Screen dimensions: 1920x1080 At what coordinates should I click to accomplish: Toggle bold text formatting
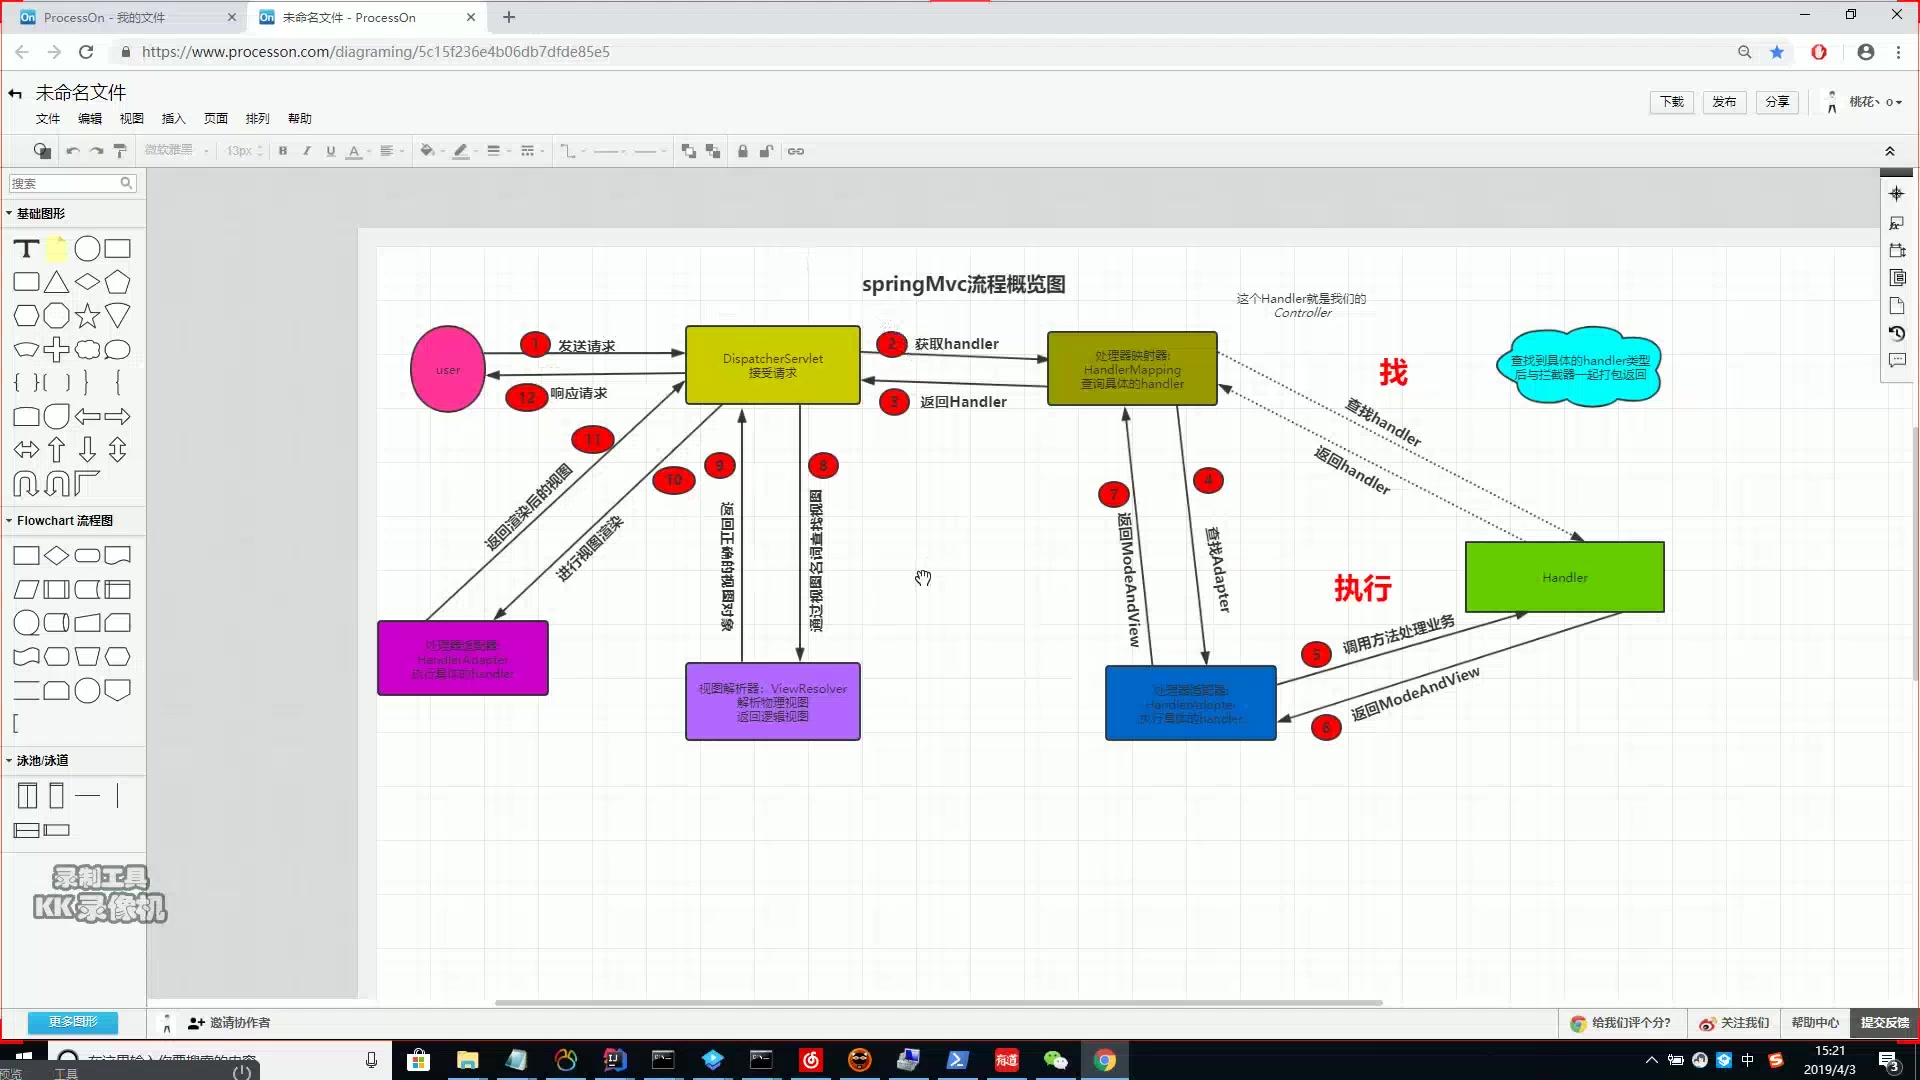coord(283,151)
